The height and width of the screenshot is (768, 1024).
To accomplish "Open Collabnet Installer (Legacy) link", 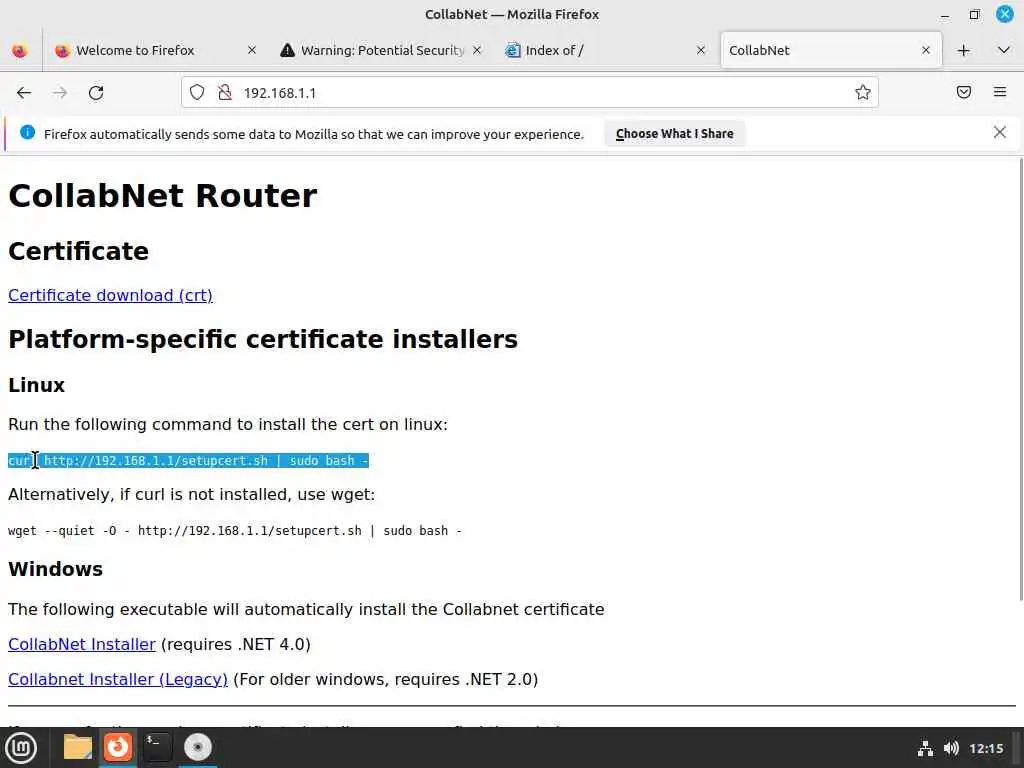I will (118, 680).
